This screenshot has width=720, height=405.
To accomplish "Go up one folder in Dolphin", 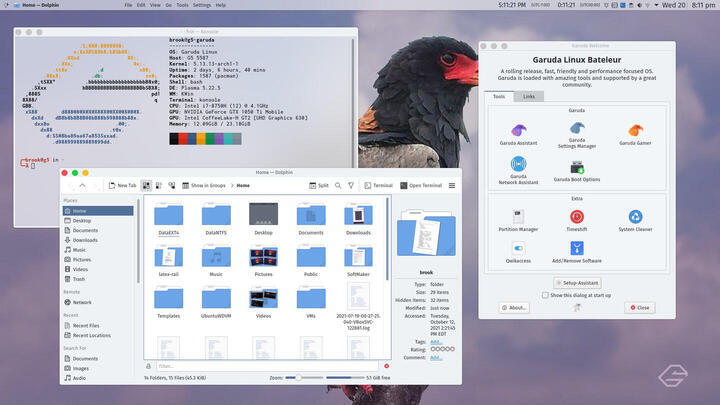I will click(x=83, y=186).
